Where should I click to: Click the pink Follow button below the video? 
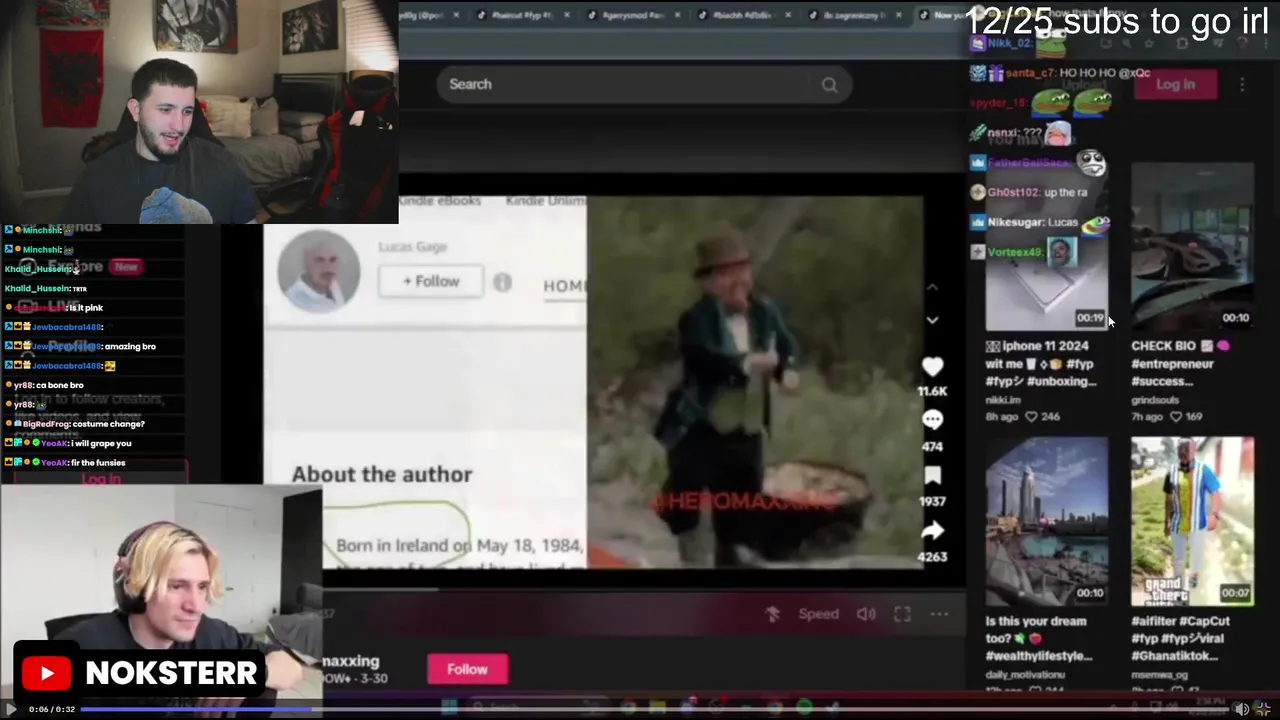[x=467, y=669]
